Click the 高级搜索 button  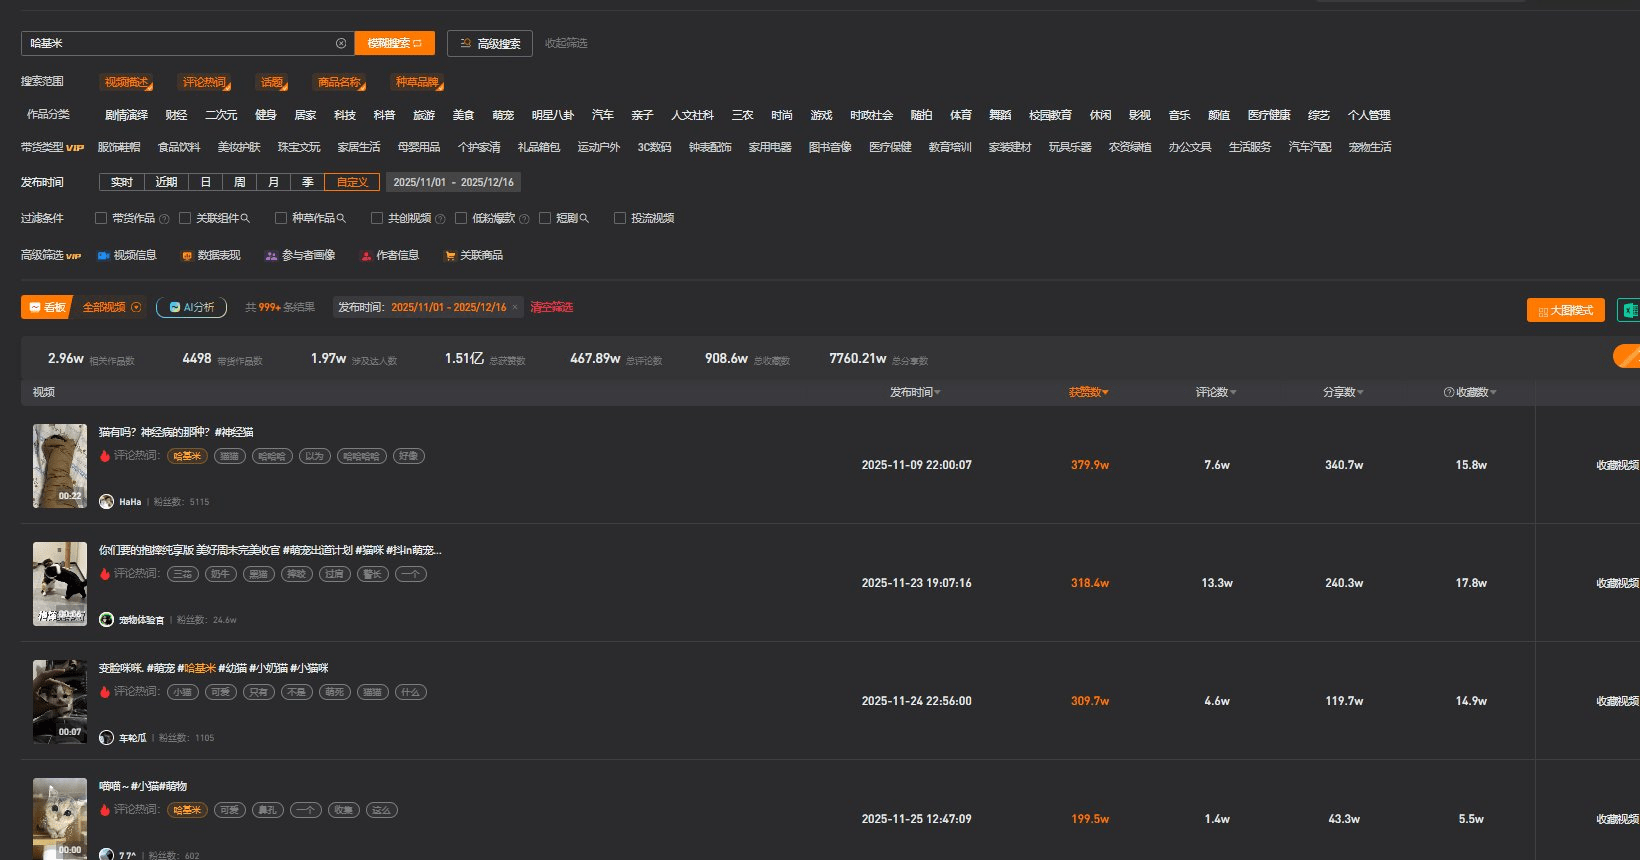point(490,43)
